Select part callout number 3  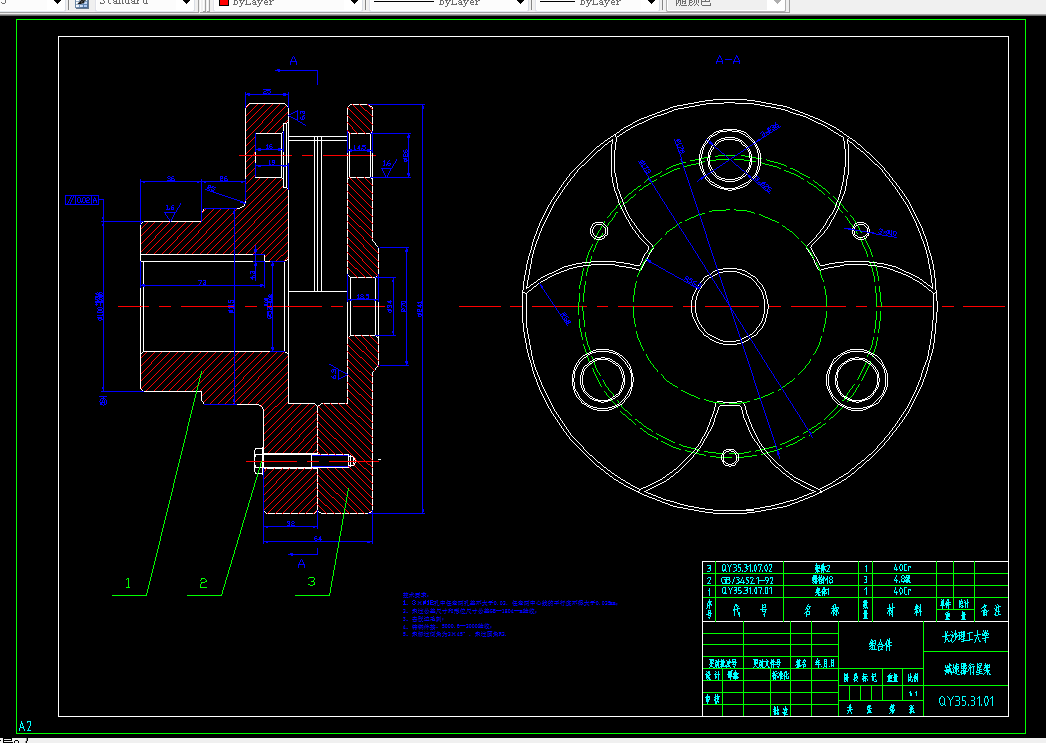click(x=312, y=582)
